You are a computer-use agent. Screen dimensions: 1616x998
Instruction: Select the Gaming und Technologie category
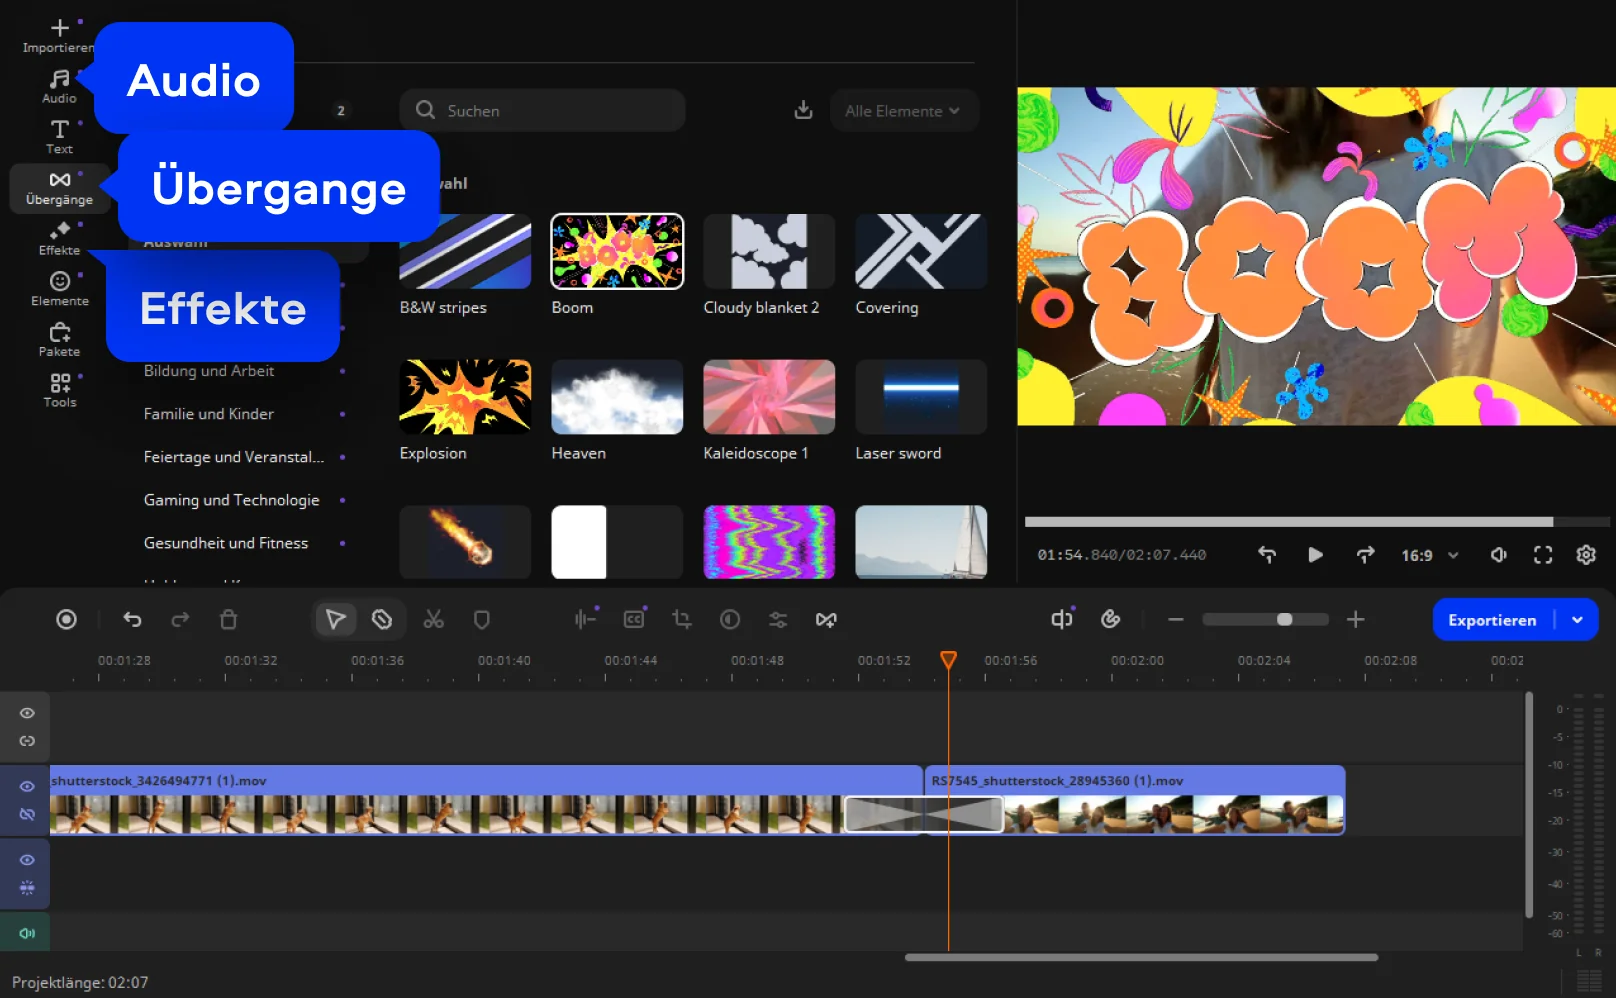tap(232, 500)
